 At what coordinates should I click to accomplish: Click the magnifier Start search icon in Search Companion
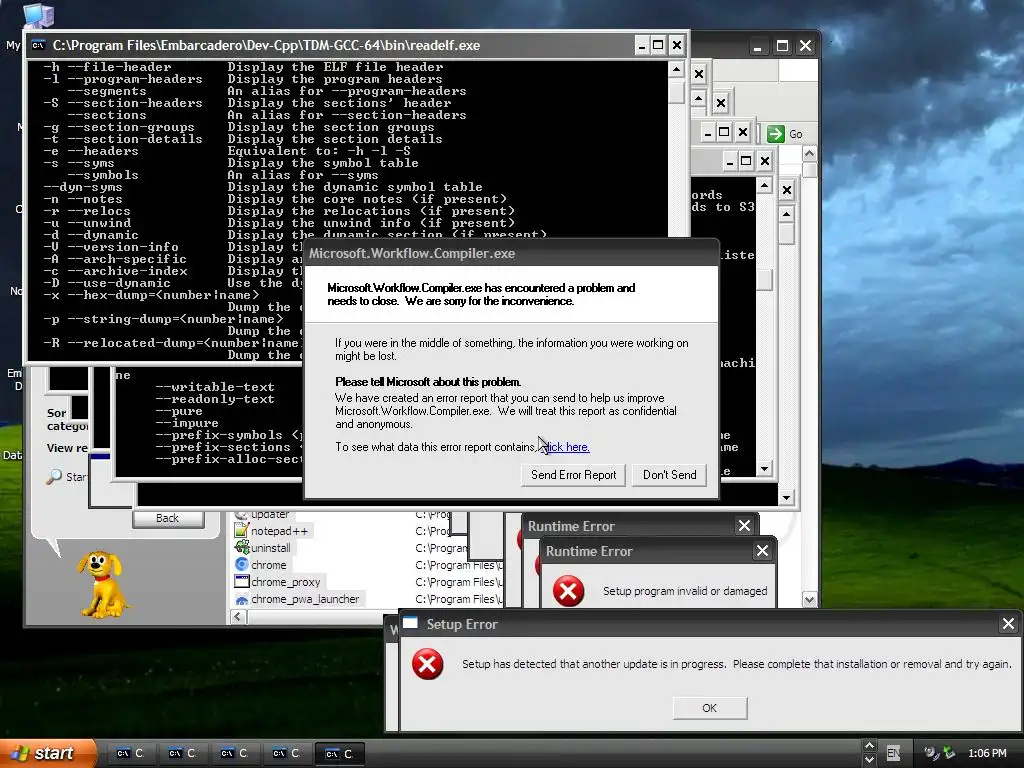[54, 477]
